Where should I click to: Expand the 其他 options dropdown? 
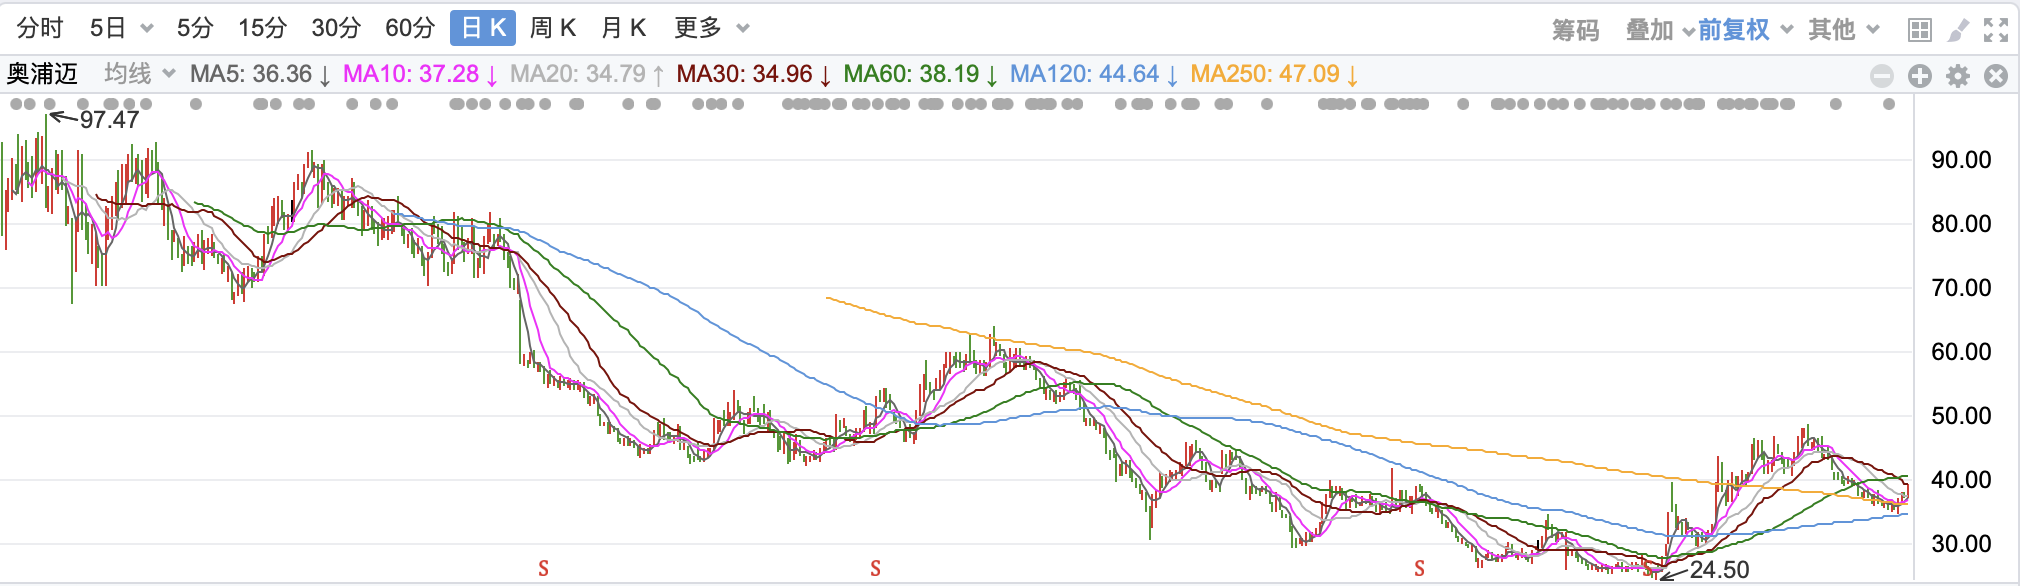pyautogui.click(x=1844, y=30)
